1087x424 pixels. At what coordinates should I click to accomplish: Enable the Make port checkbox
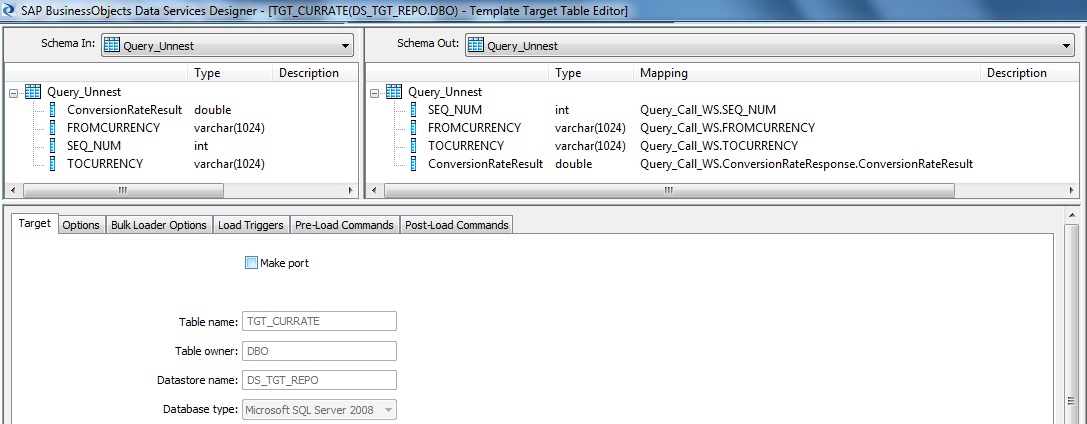(251, 263)
